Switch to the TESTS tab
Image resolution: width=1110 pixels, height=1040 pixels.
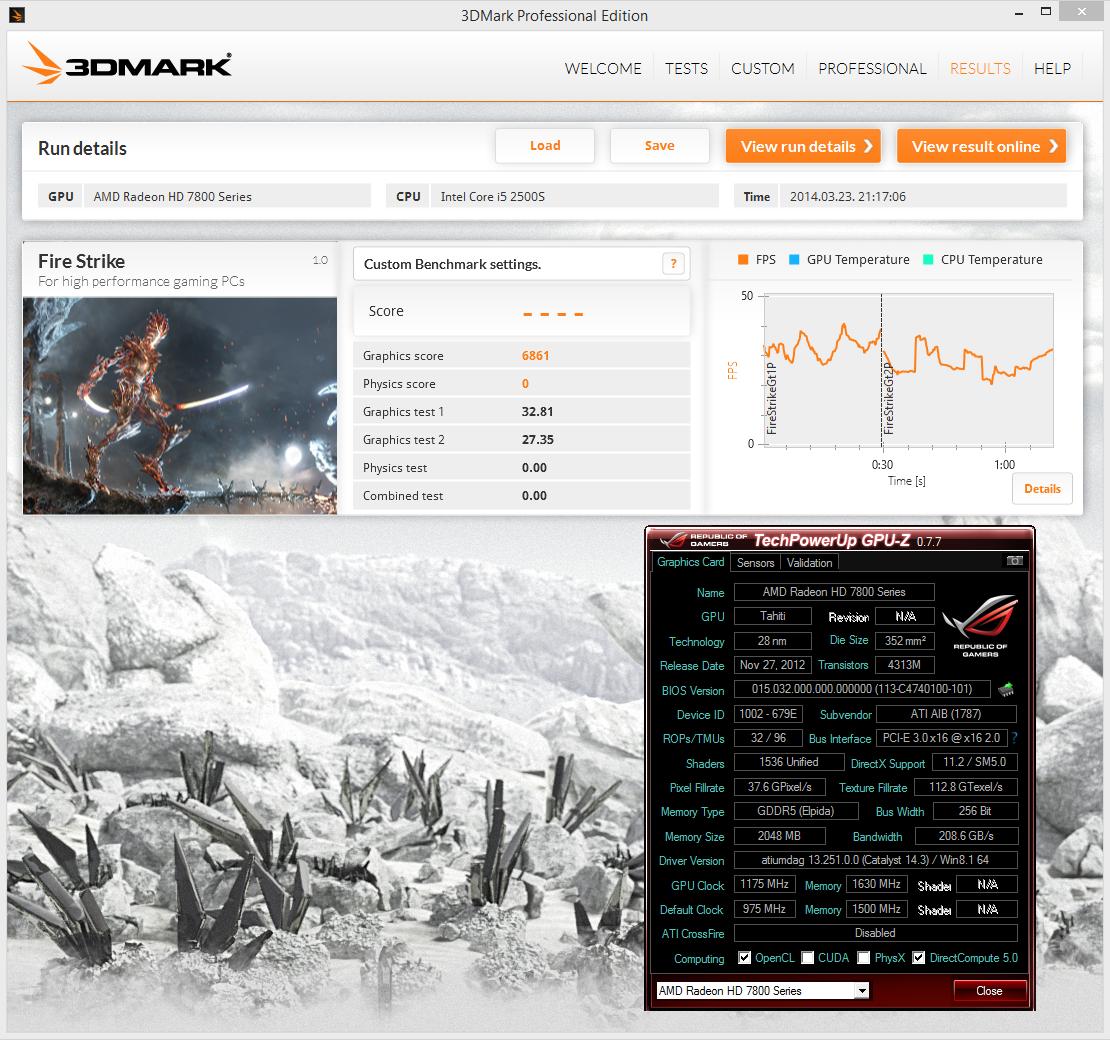click(x=686, y=69)
